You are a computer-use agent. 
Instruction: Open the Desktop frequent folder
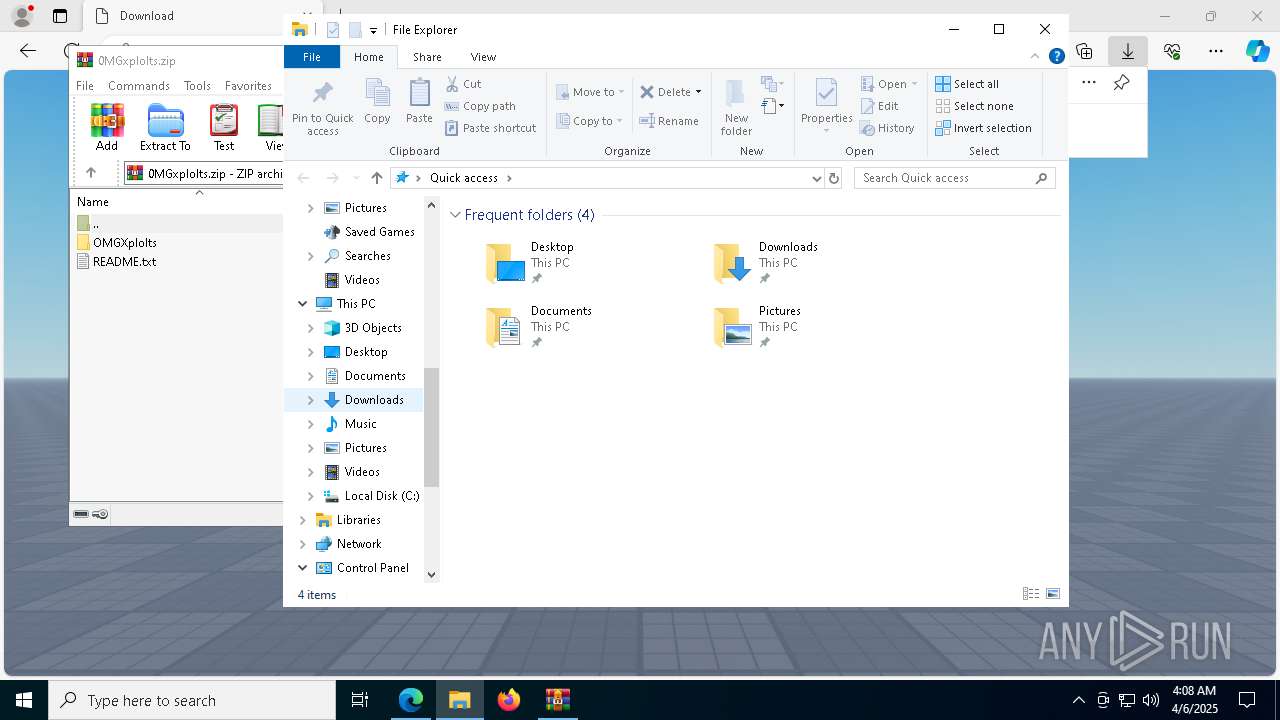530,263
